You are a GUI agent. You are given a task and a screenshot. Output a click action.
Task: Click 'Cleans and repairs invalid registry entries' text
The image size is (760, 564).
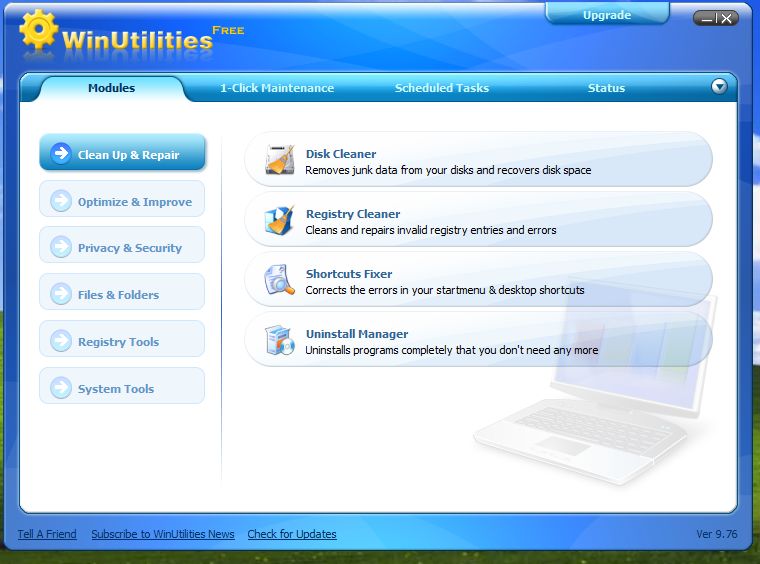[430, 230]
